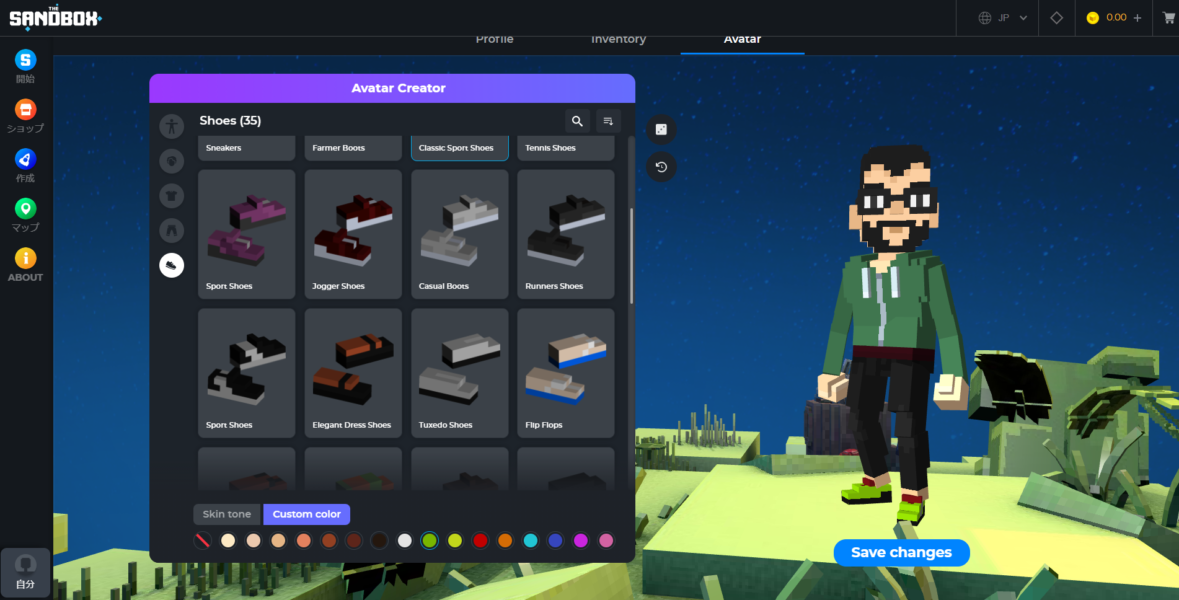Select the body category icon in Avatar Creator
The width and height of the screenshot is (1179, 600).
(171, 126)
